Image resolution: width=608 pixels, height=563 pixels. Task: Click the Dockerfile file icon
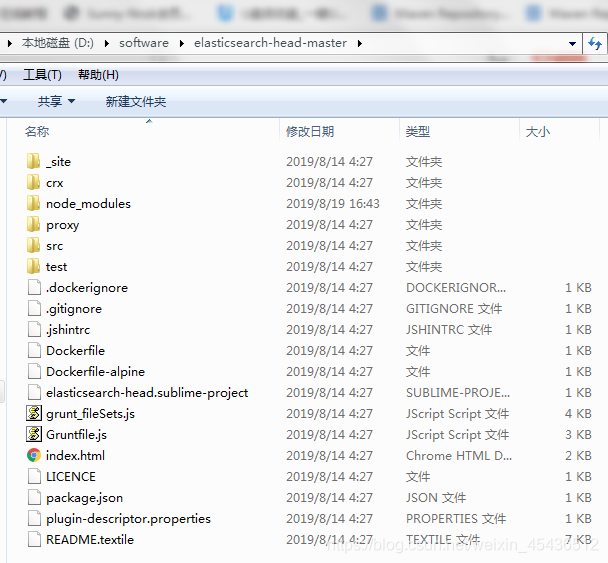34,350
